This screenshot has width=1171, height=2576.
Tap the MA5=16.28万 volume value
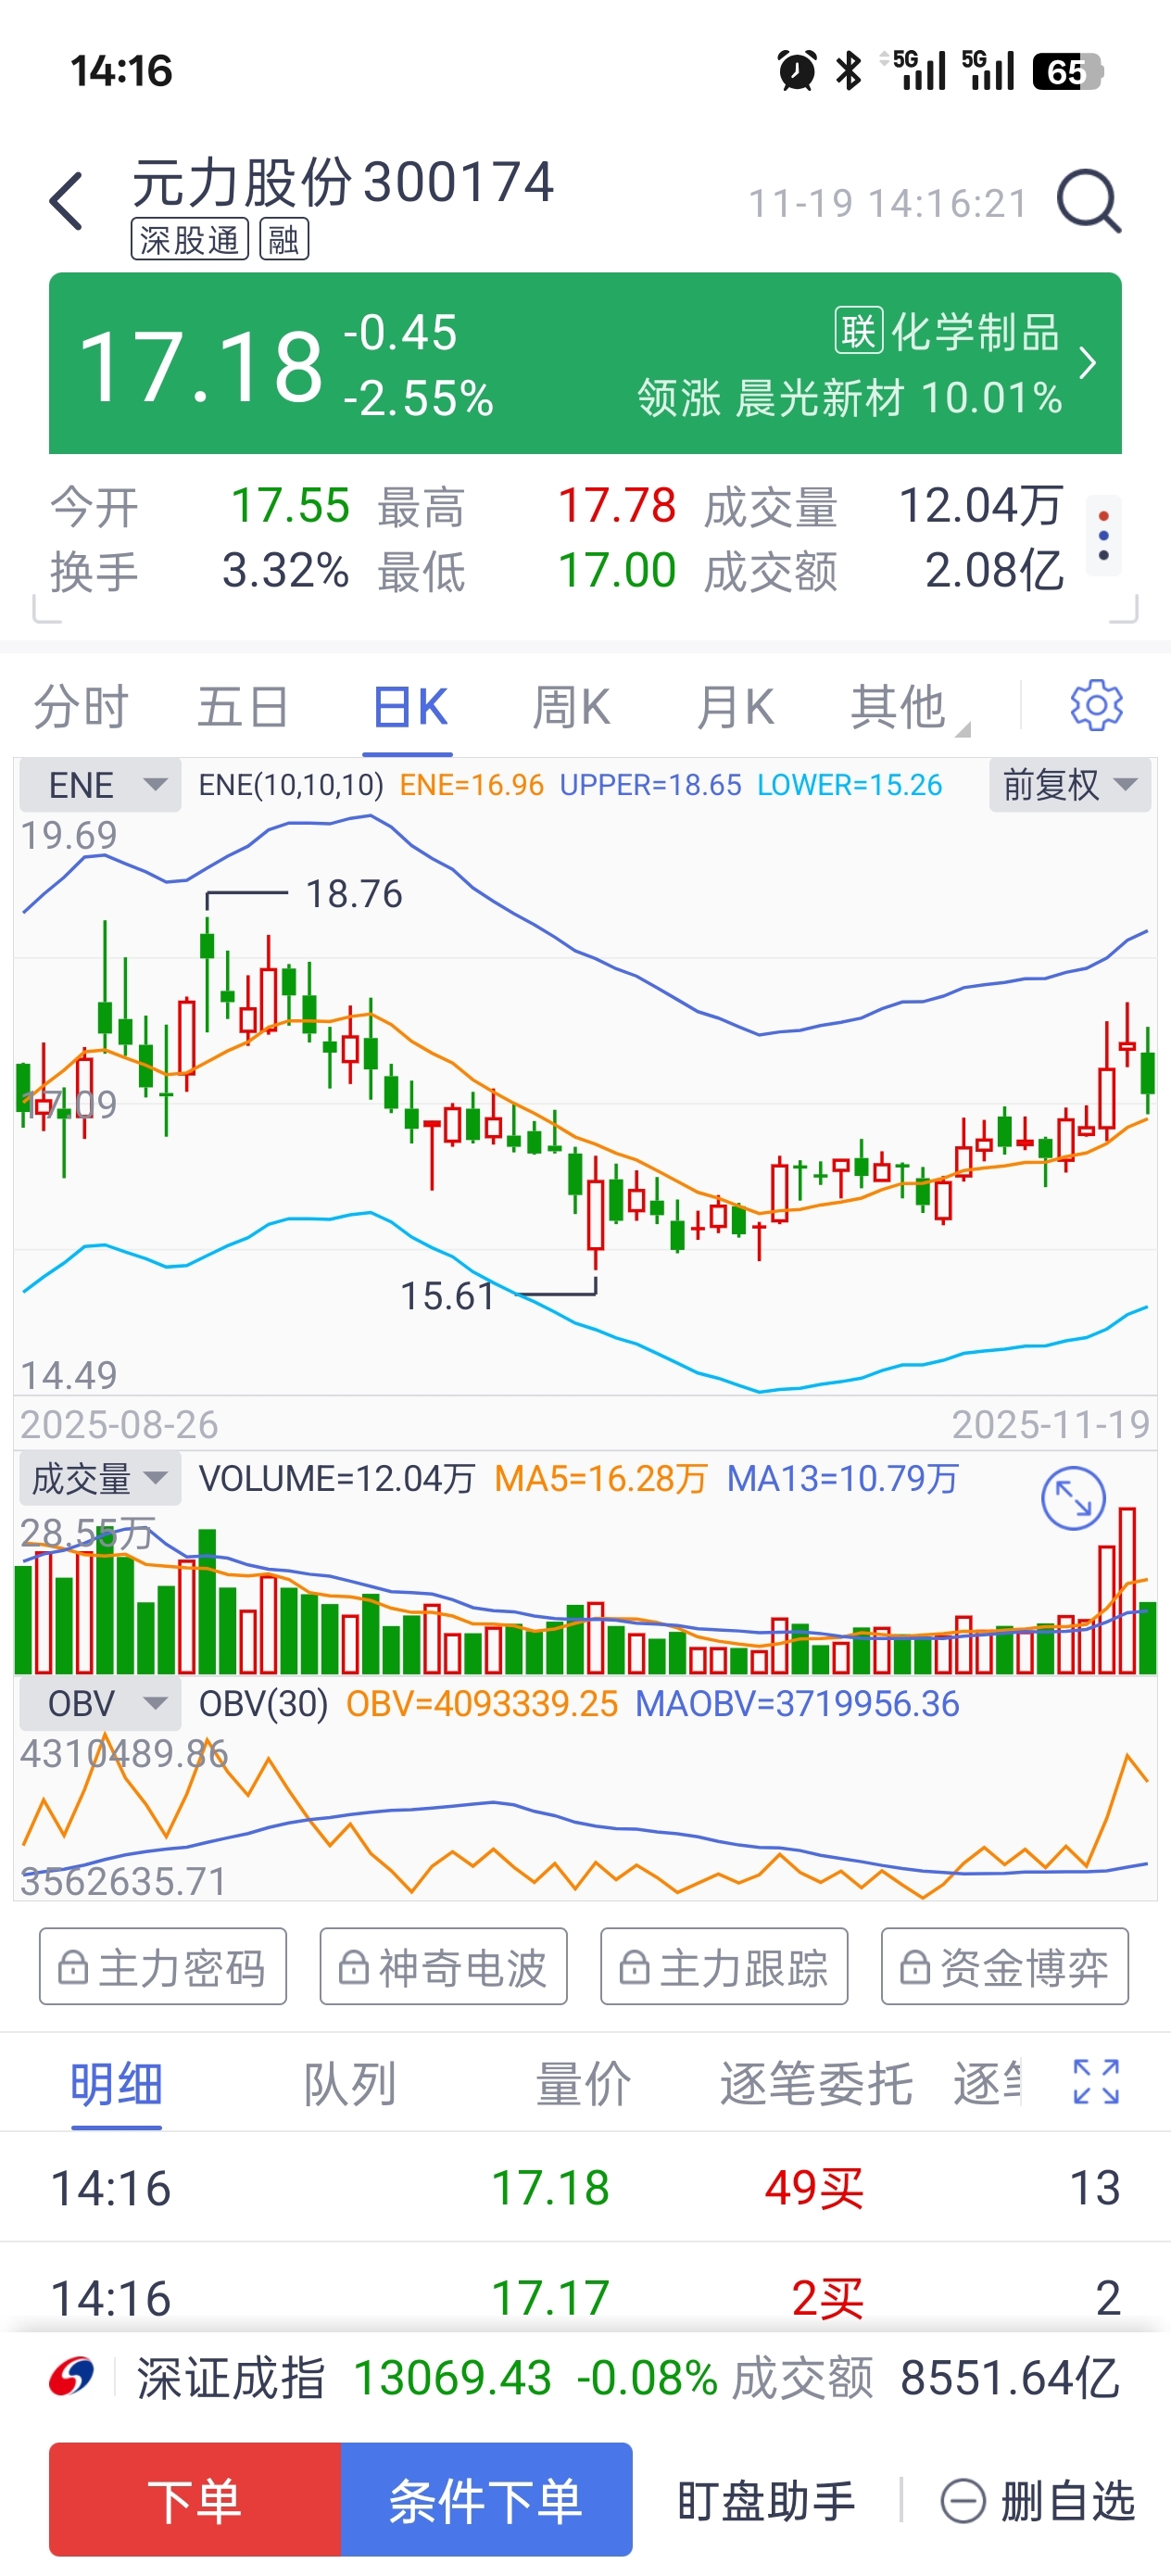(x=601, y=1478)
